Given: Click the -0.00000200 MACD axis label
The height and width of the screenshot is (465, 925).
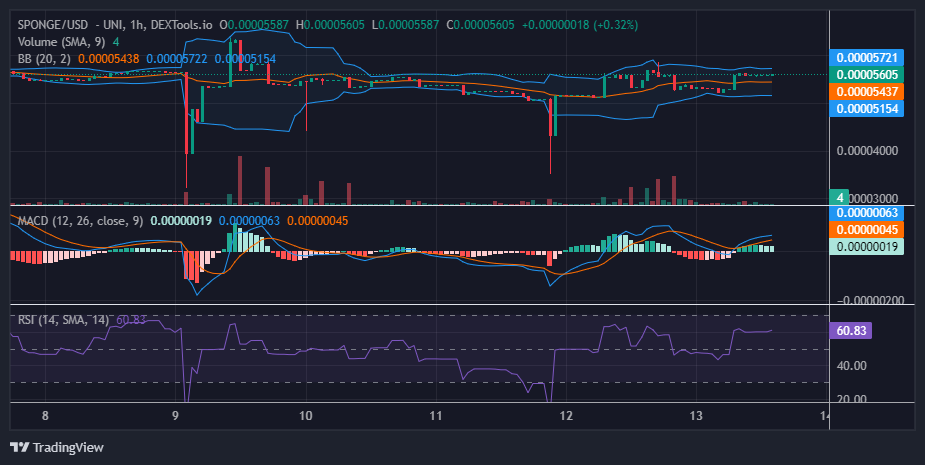Looking at the screenshot, I should point(870,300).
